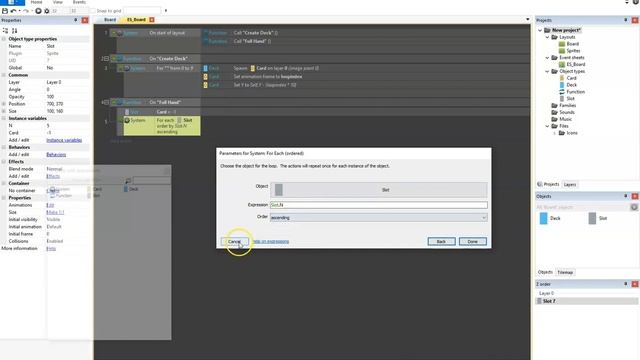640x360 pixels.
Task: Pin the Projects panel
Action: click(x=625, y=20)
